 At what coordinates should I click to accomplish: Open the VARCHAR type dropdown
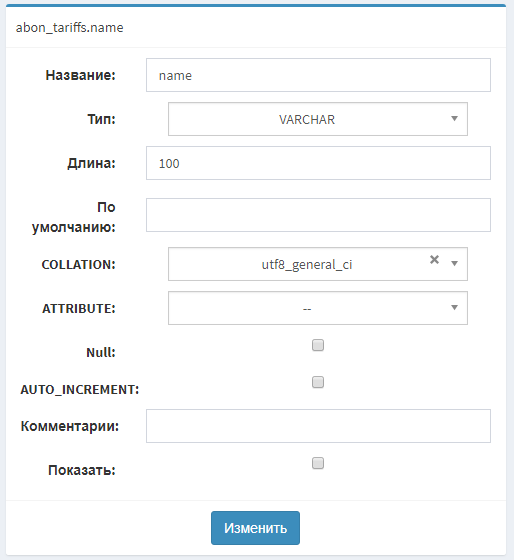(318, 119)
